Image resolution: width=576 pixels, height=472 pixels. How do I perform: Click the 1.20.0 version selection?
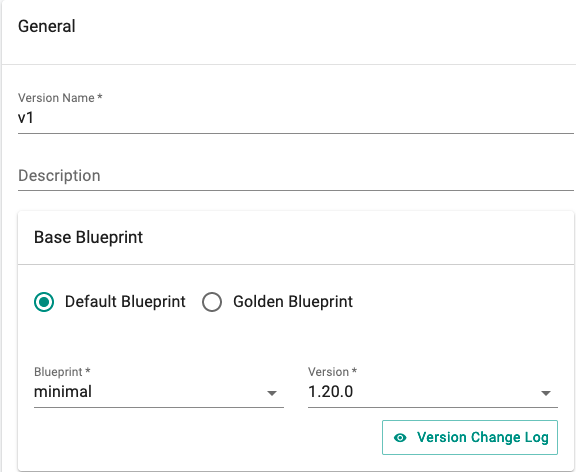[433, 392]
